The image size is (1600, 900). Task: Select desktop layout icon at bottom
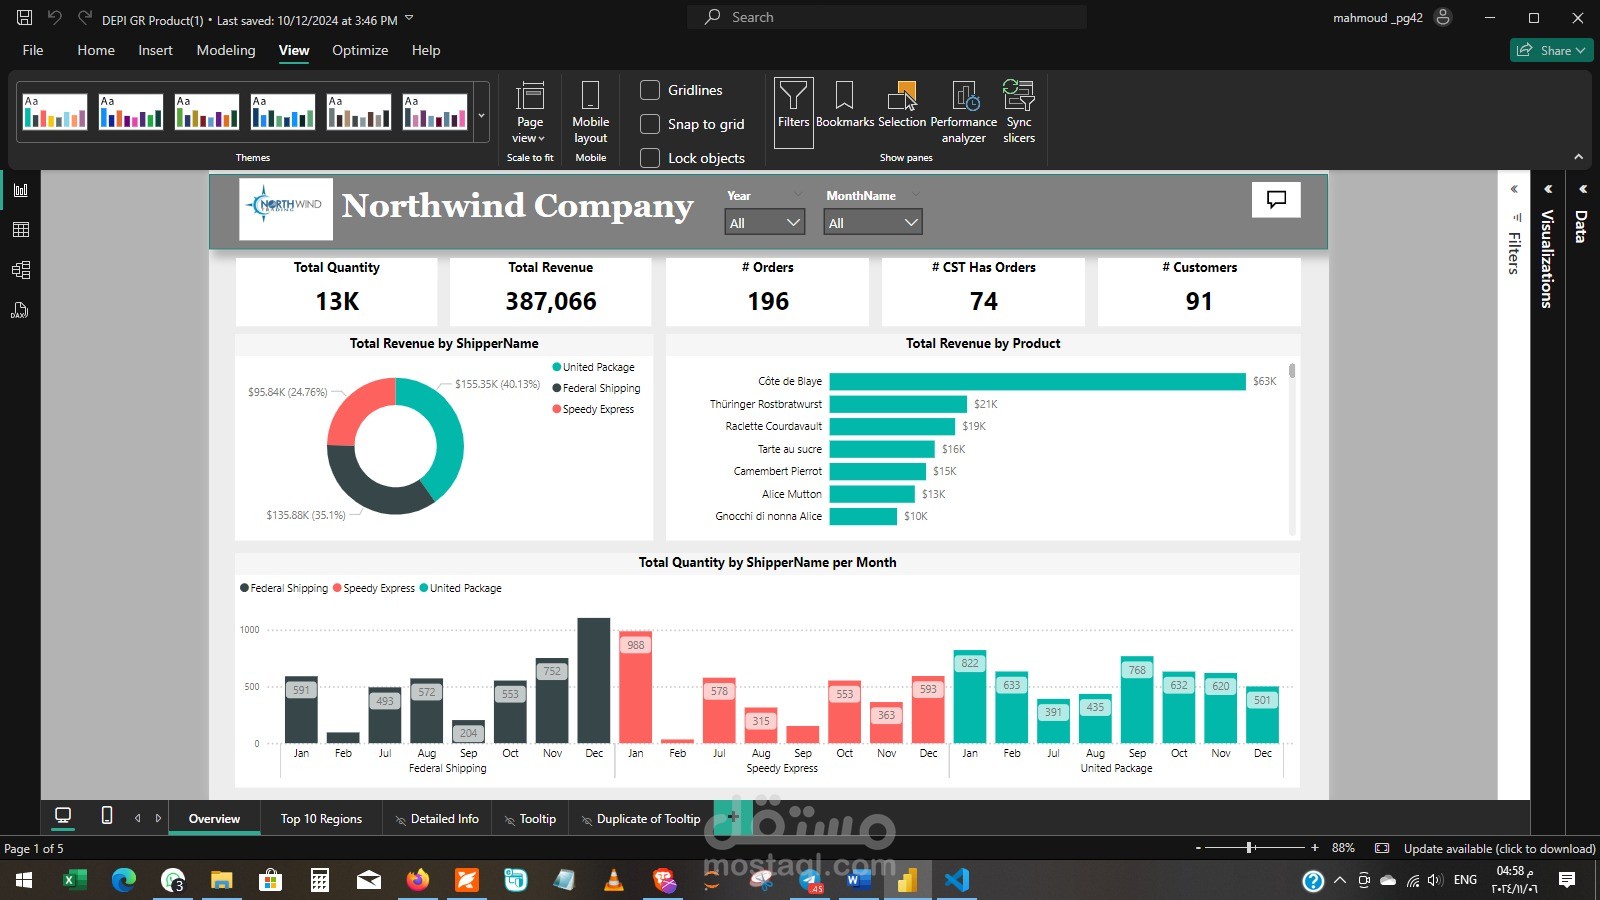click(x=63, y=816)
